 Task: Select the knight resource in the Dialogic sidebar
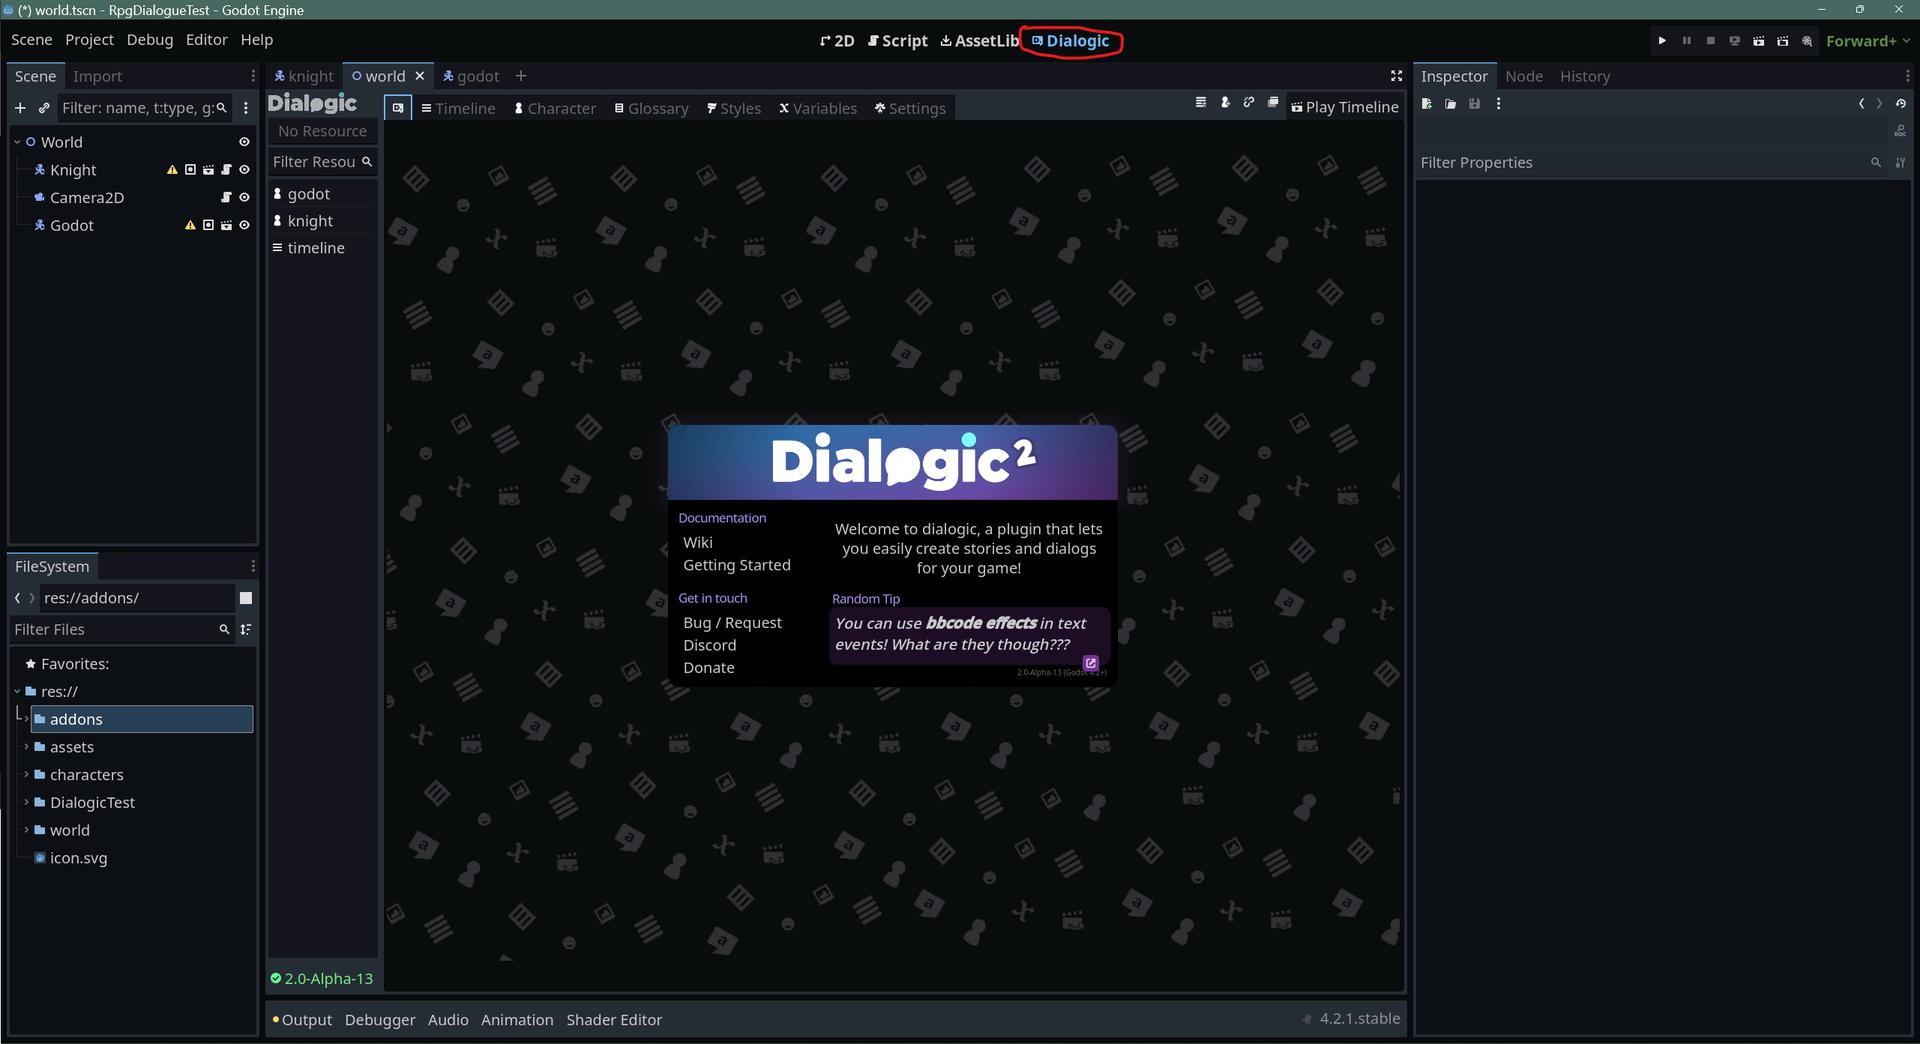[x=310, y=220]
